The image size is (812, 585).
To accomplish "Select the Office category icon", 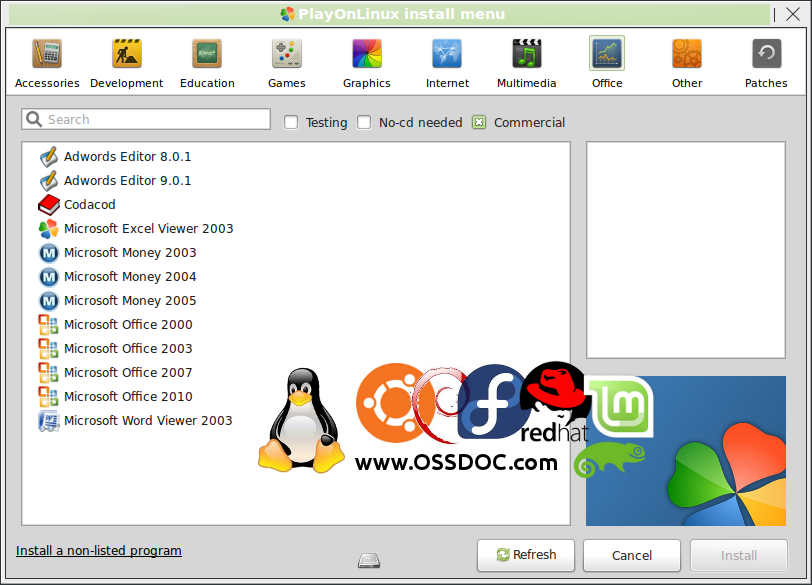I will tap(607, 53).
